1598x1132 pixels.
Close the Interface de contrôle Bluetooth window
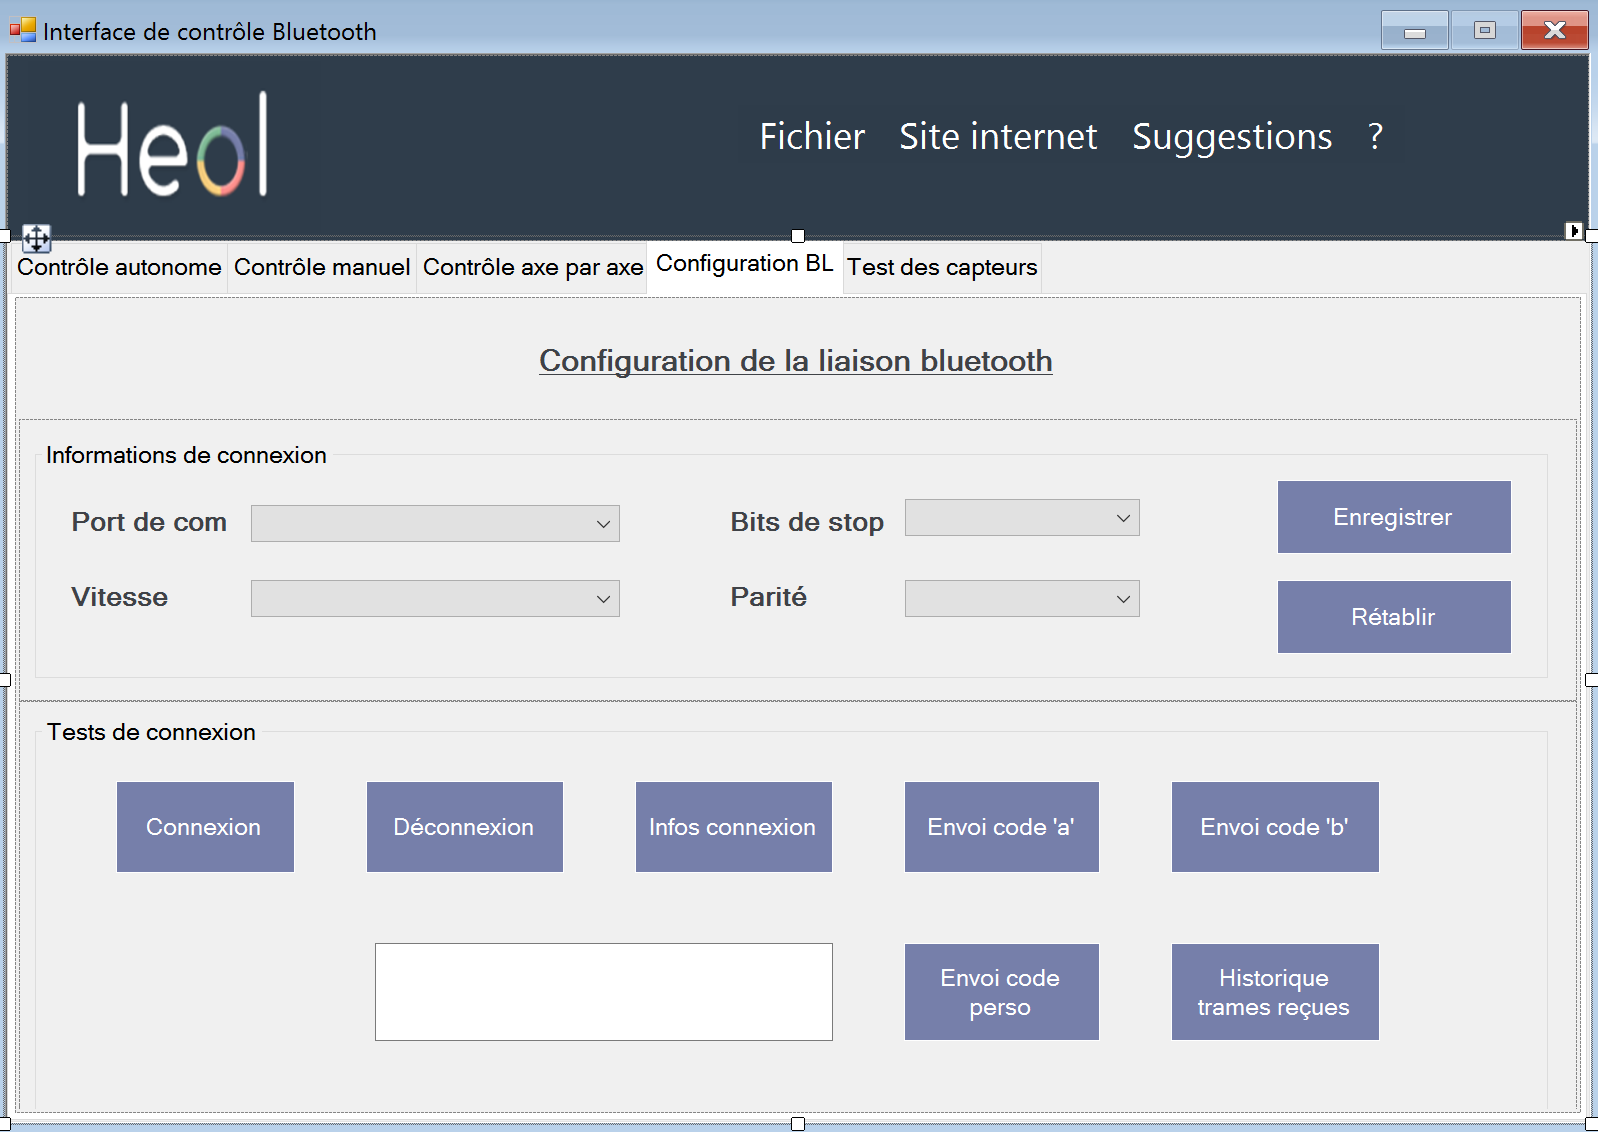tap(1555, 30)
